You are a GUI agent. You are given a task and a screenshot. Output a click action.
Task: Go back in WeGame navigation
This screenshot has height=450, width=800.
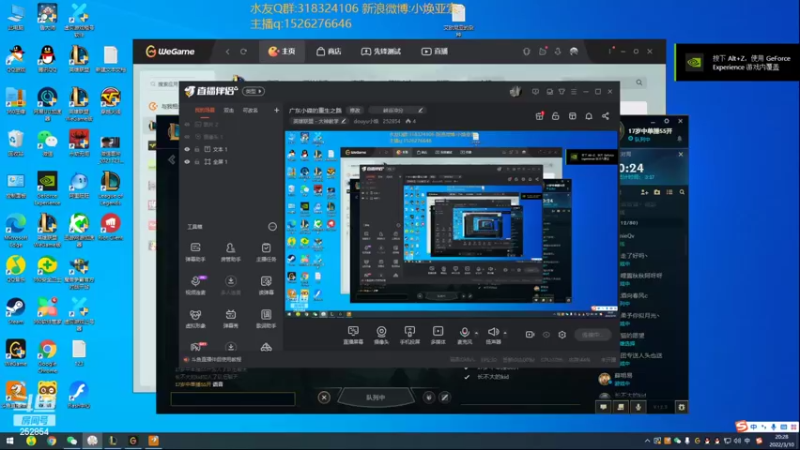pos(228,52)
